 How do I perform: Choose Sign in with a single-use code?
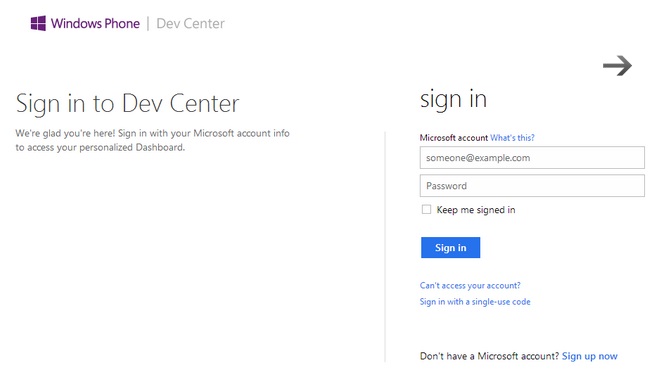coord(475,302)
